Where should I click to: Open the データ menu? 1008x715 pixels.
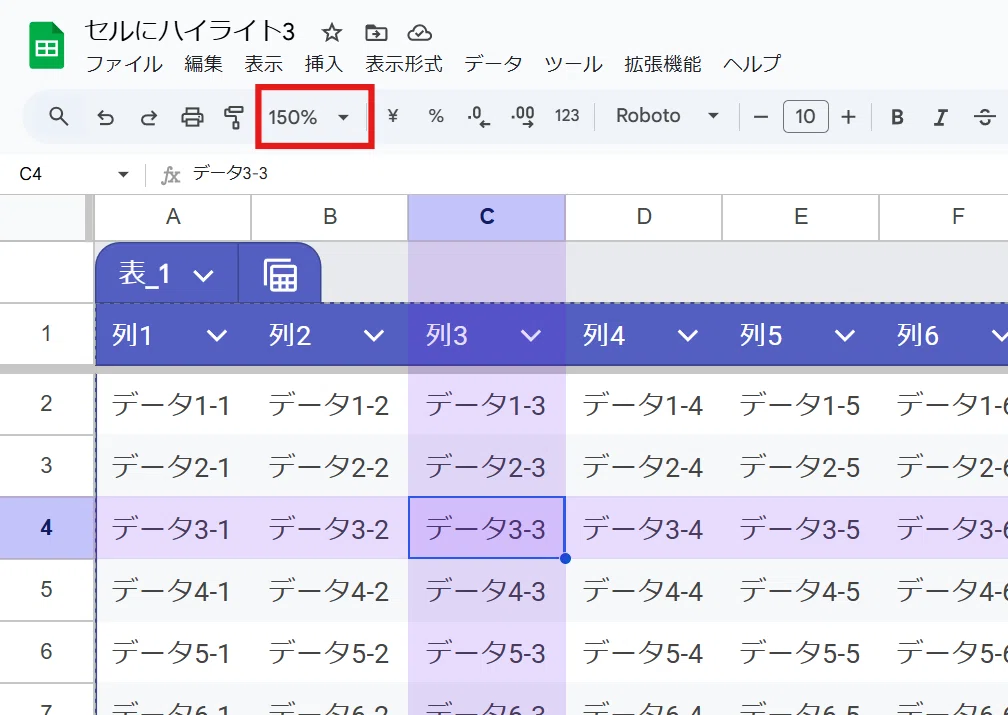pos(493,64)
